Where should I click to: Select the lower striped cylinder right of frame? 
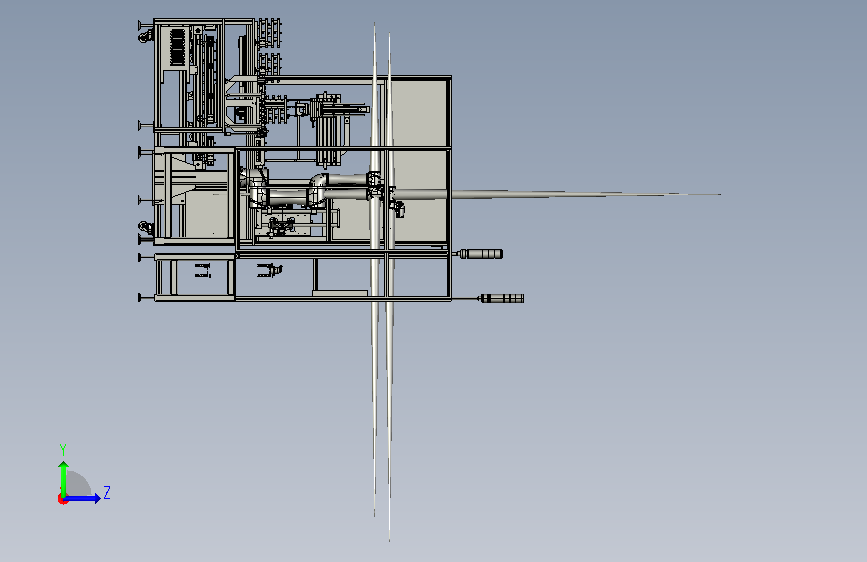(x=502, y=299)
